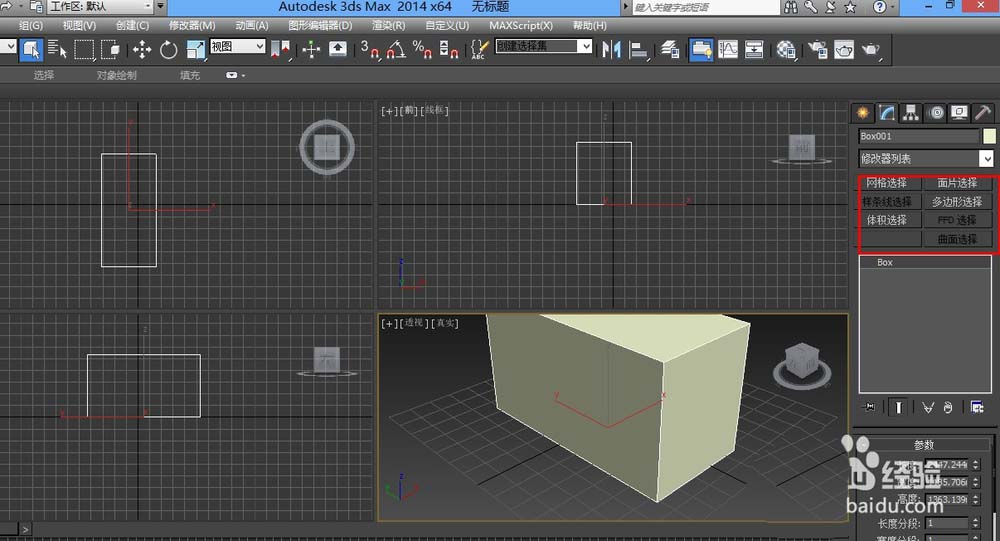Viewport: 1000px width, 541px height.
Task: Click the 网格选择 modifier button
Action: [887, 183]
